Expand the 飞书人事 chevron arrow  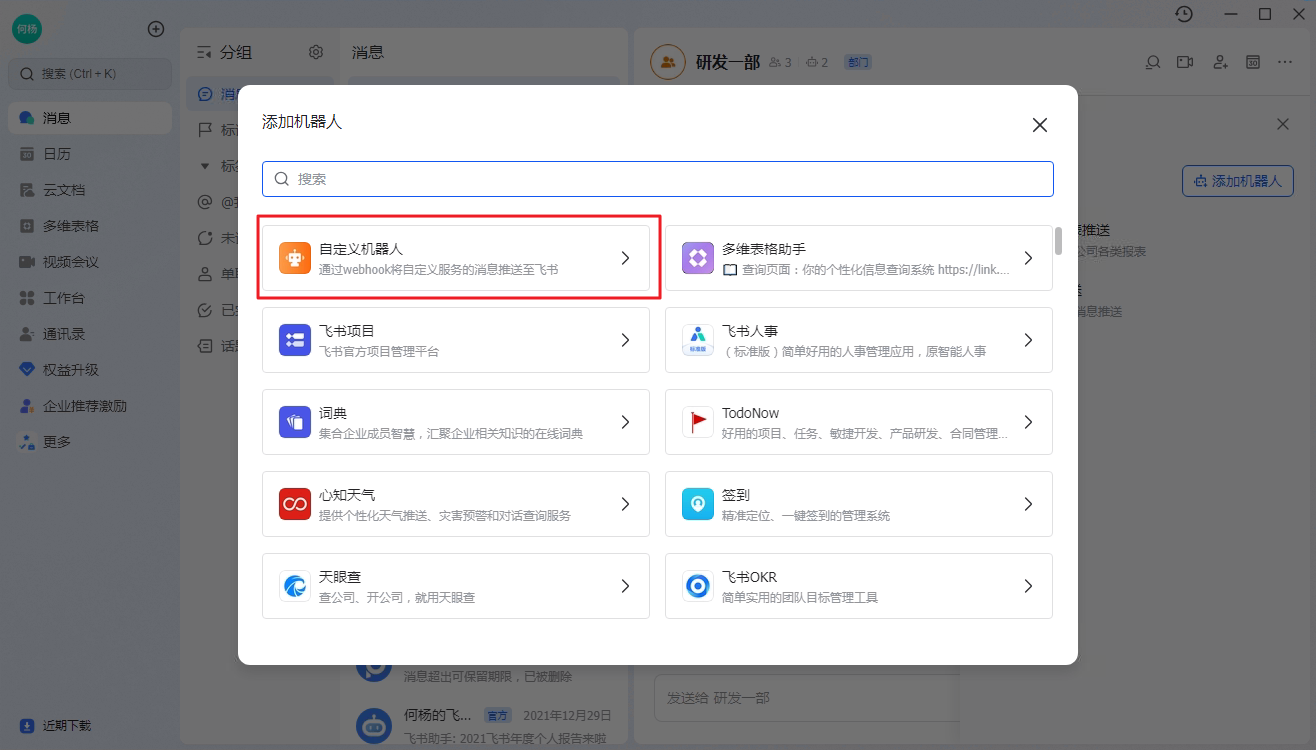[1028, 340]
